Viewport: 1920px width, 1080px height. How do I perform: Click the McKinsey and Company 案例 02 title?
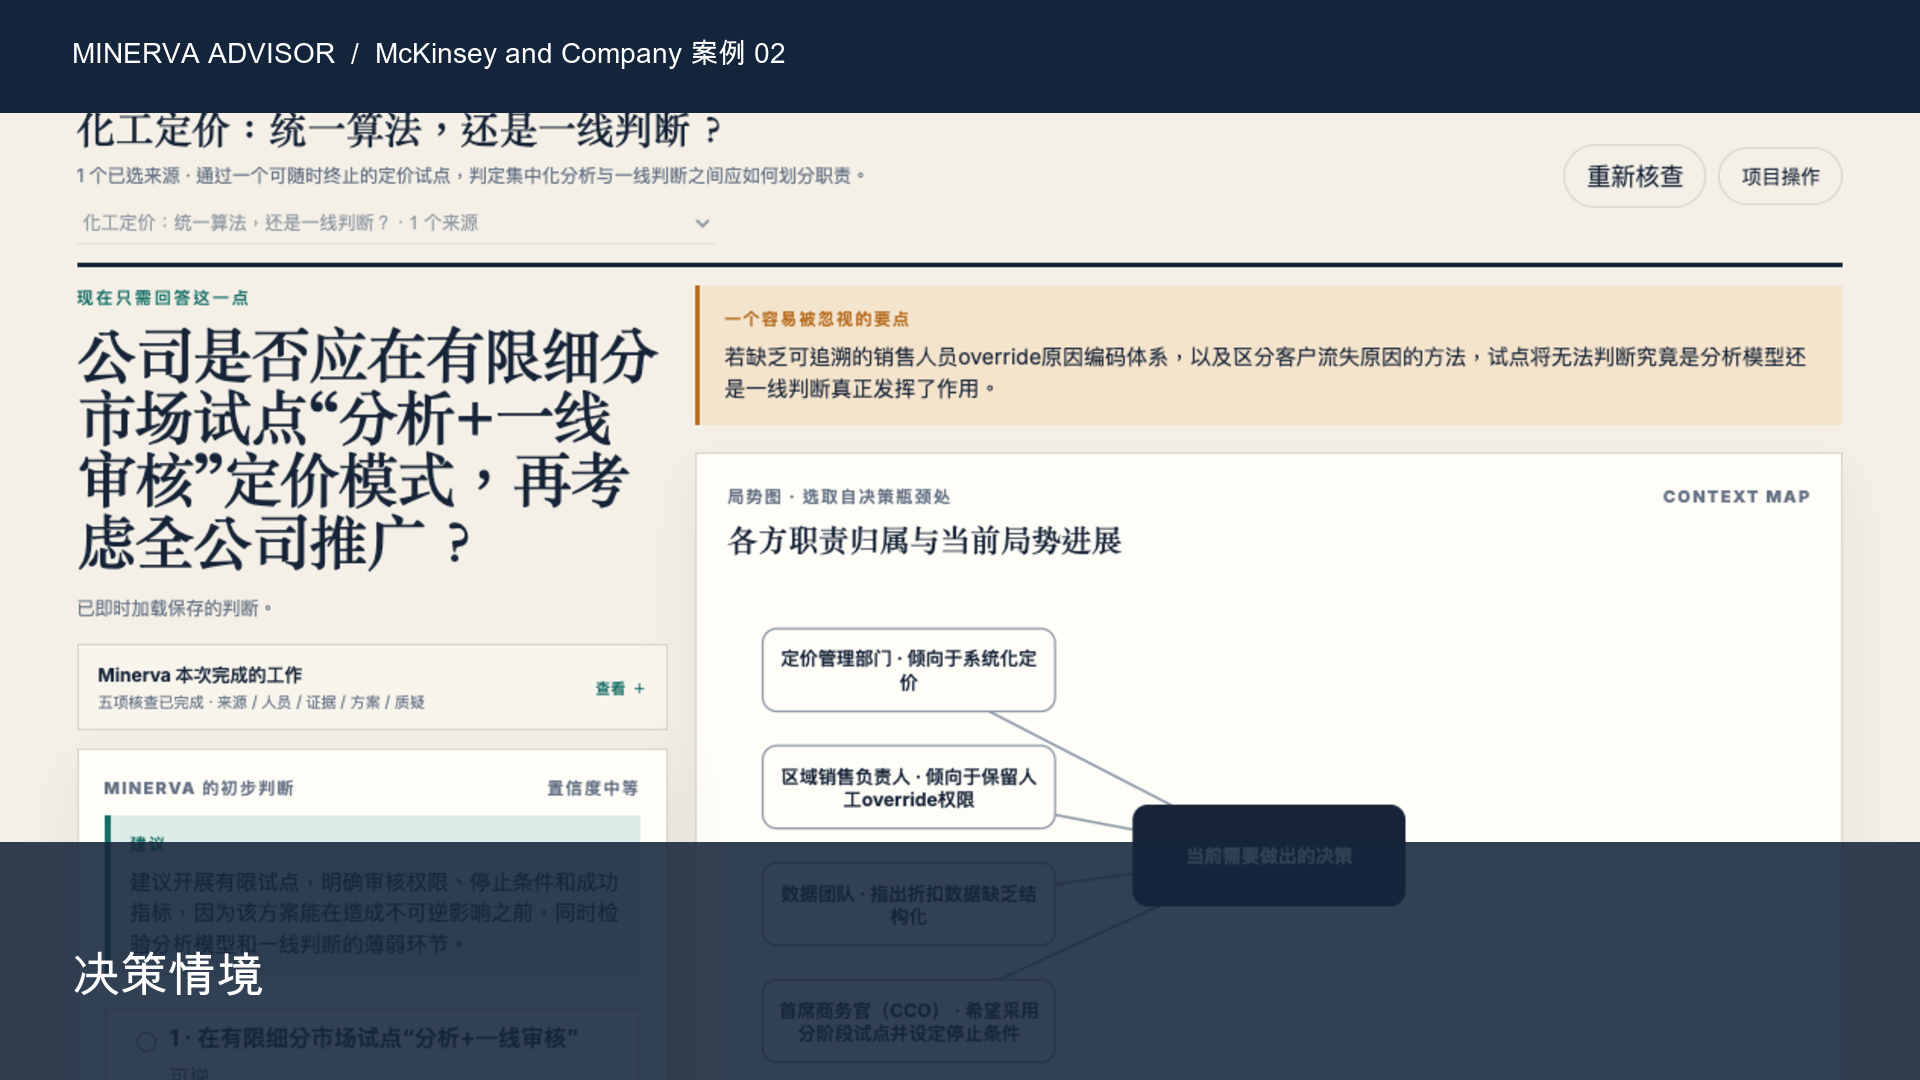(580, 53)
